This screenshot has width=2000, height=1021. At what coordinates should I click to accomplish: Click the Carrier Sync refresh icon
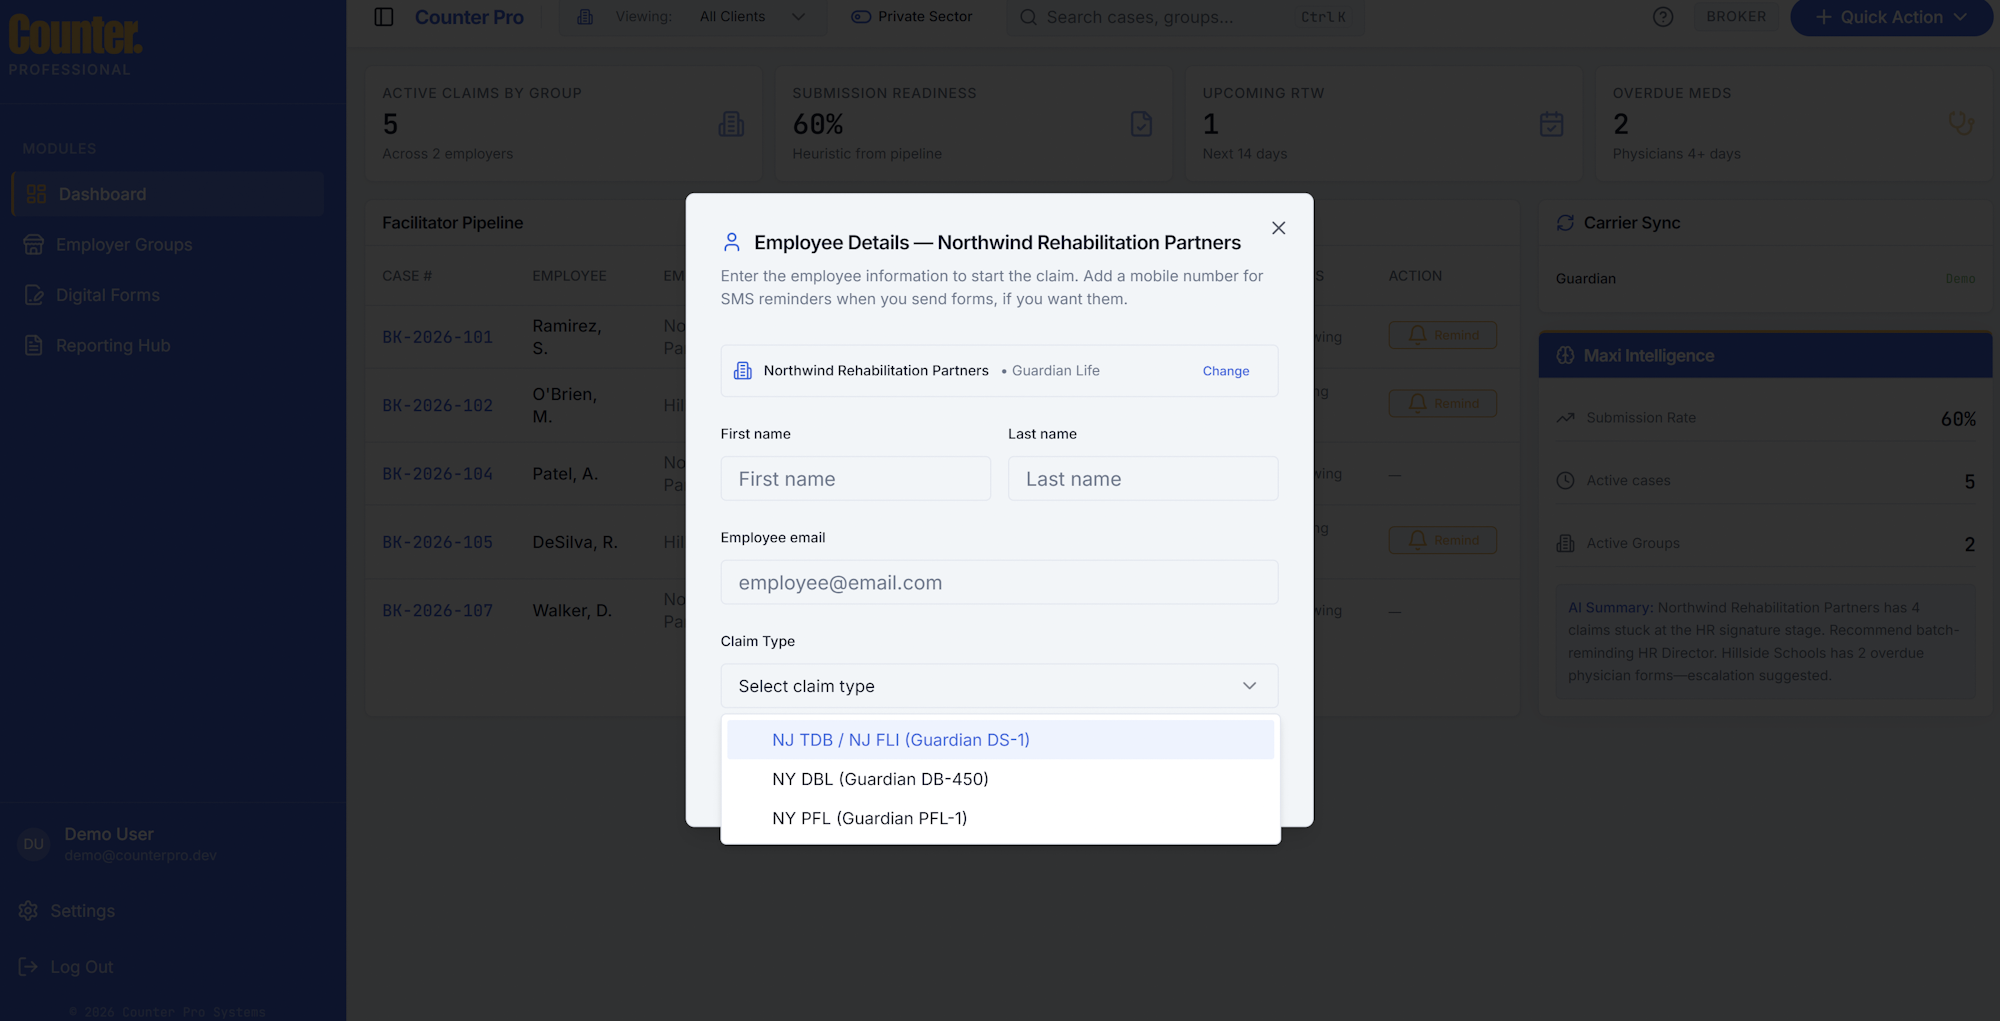click(x=1565, y=223)
